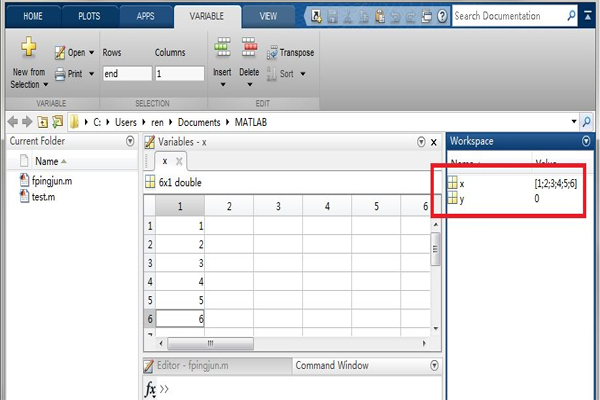Screen dimensions: 600x400
Task: Expand the Sort dropdown arrow
Action: 303,73
